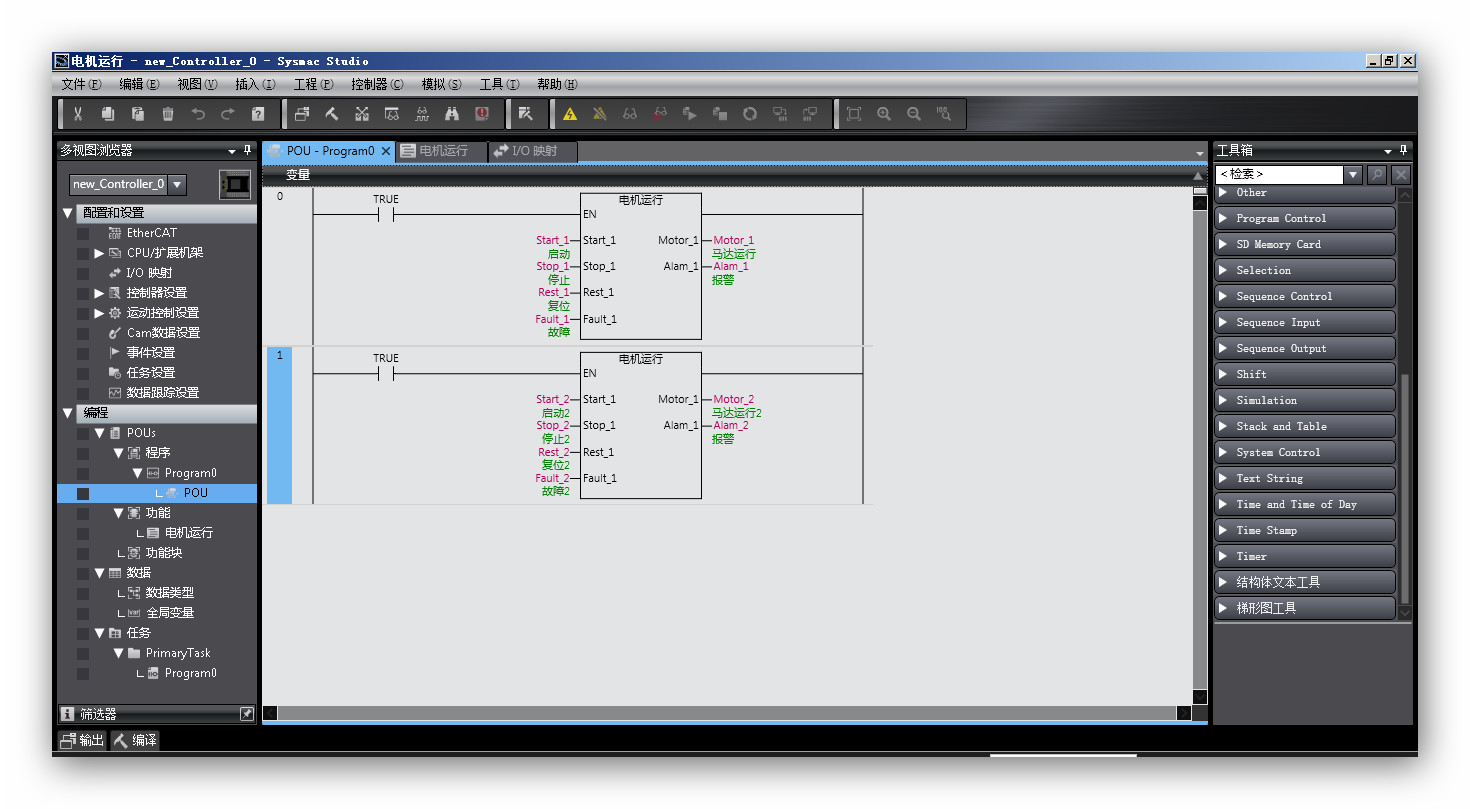Toggle the square marker beside 全局变量
1470x809 pixels.
click(x=83, y=613)
